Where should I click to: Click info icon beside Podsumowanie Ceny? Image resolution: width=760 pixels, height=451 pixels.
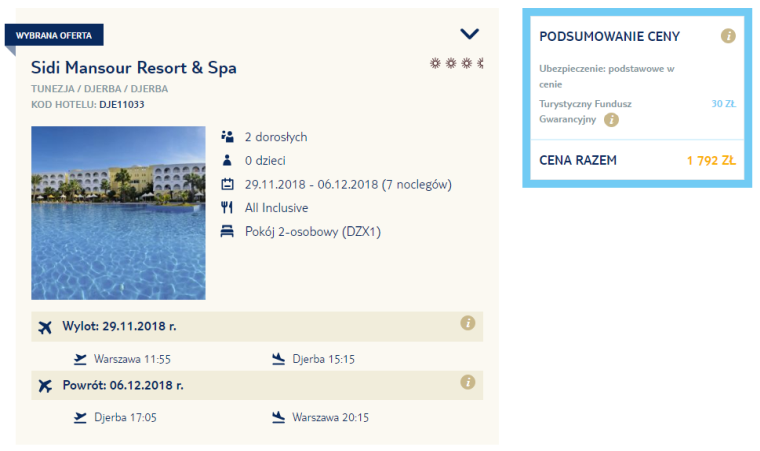[x=728, y=37]
